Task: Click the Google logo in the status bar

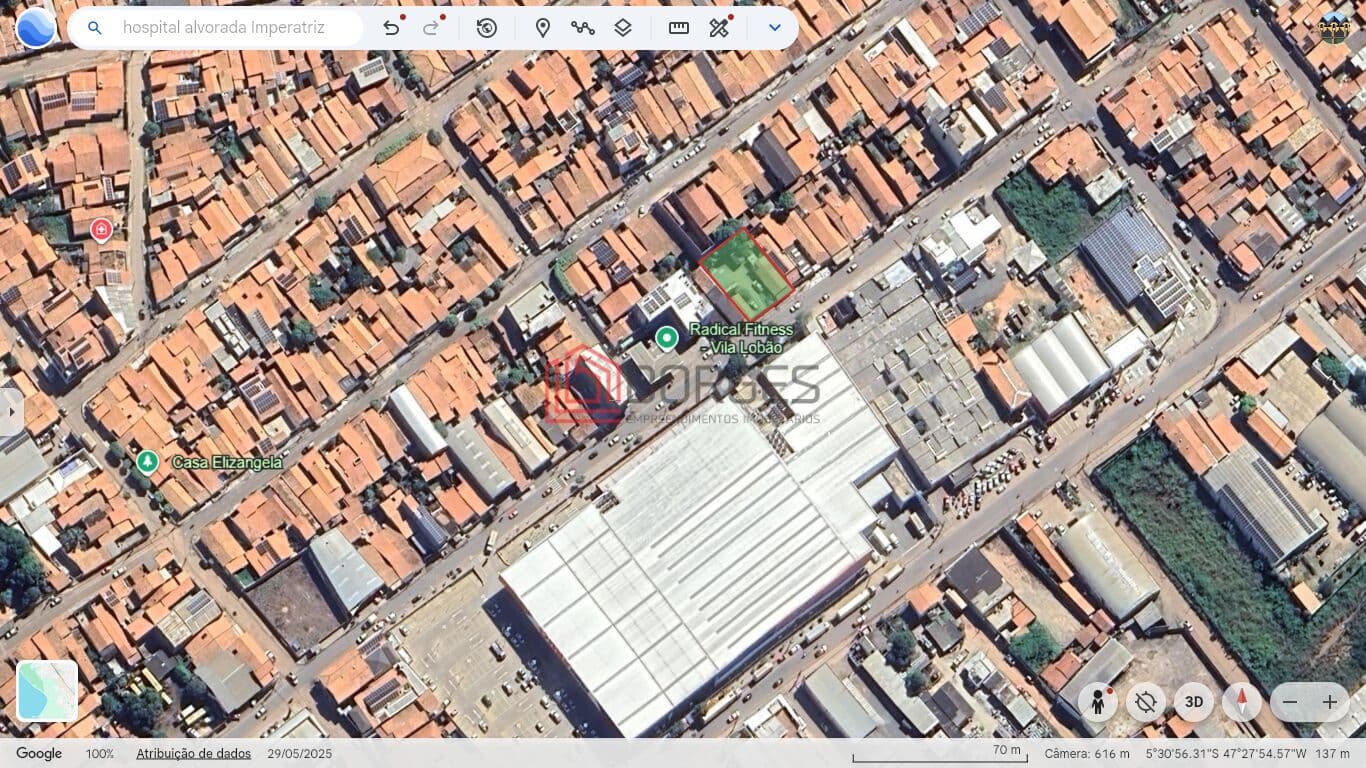Action: click(x=39, y=754)
